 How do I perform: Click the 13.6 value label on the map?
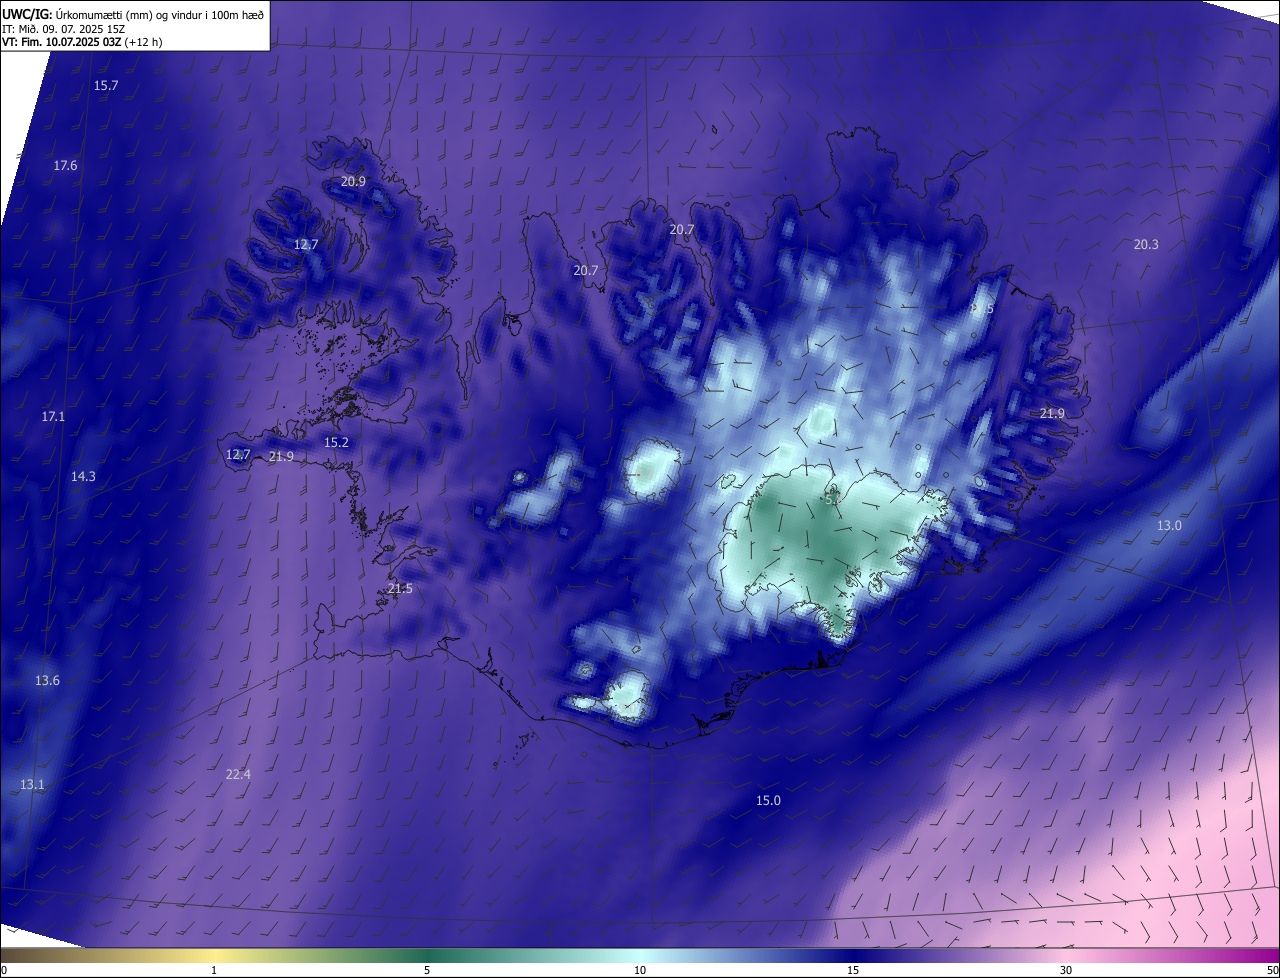[x=47, y=680]
